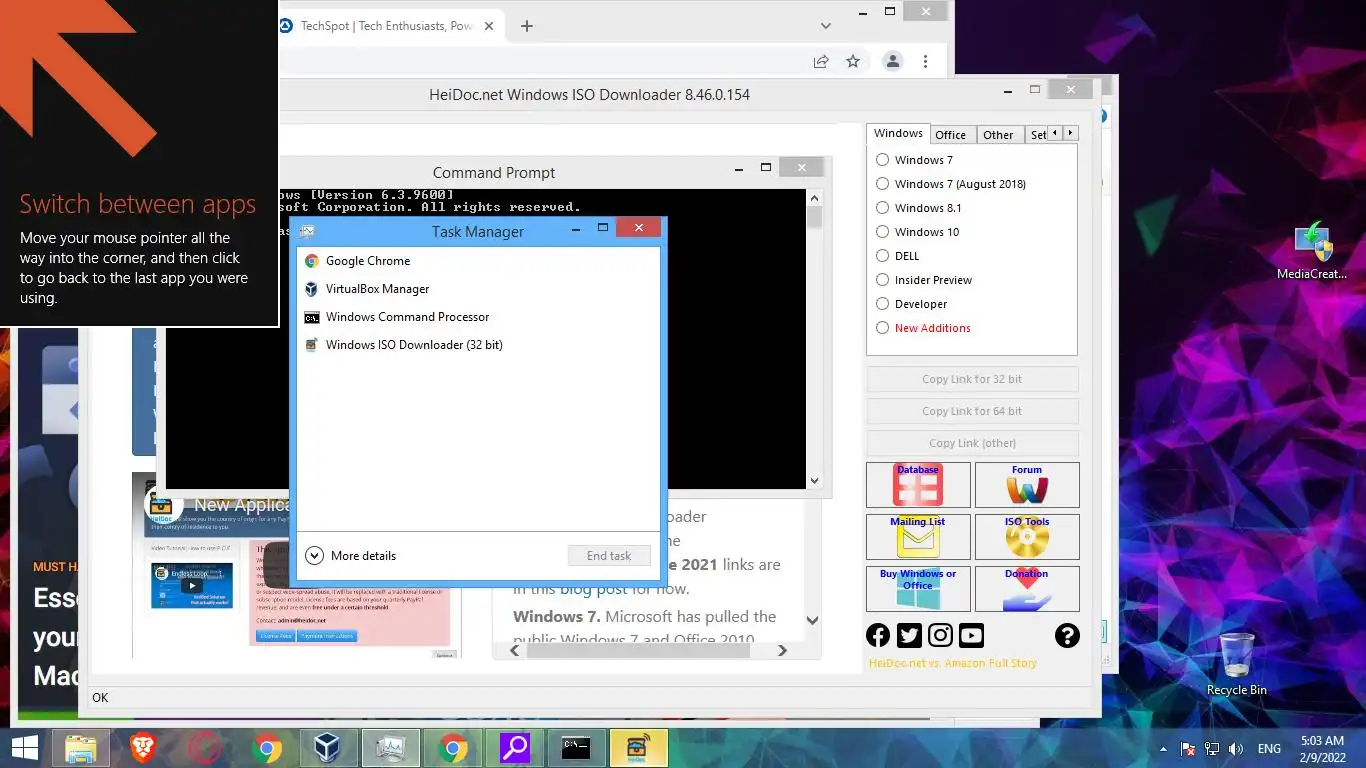Select VirtualBox Manager in Task Manager
1366x768 pixels.
[479, 289]
